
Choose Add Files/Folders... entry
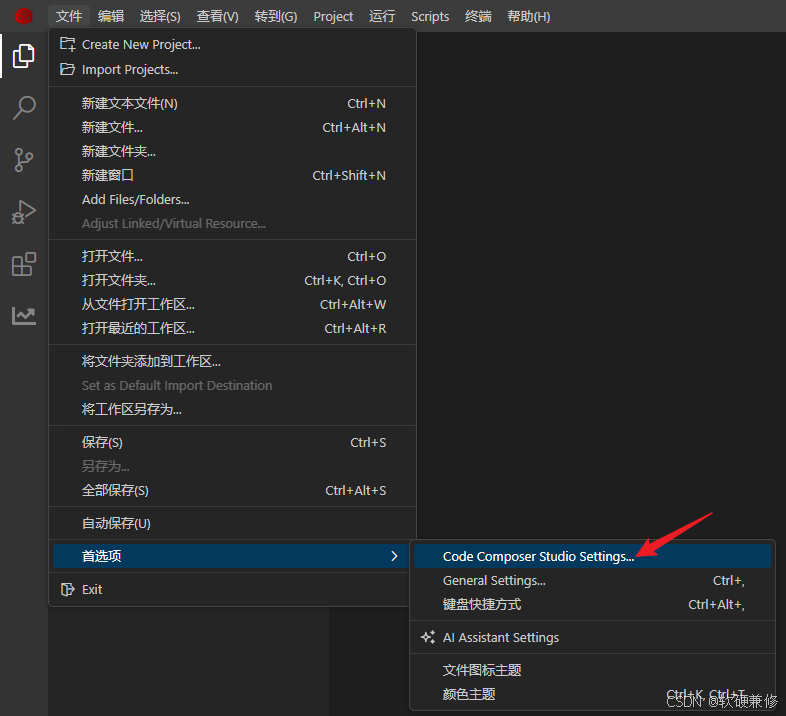[x=233, y=200]
